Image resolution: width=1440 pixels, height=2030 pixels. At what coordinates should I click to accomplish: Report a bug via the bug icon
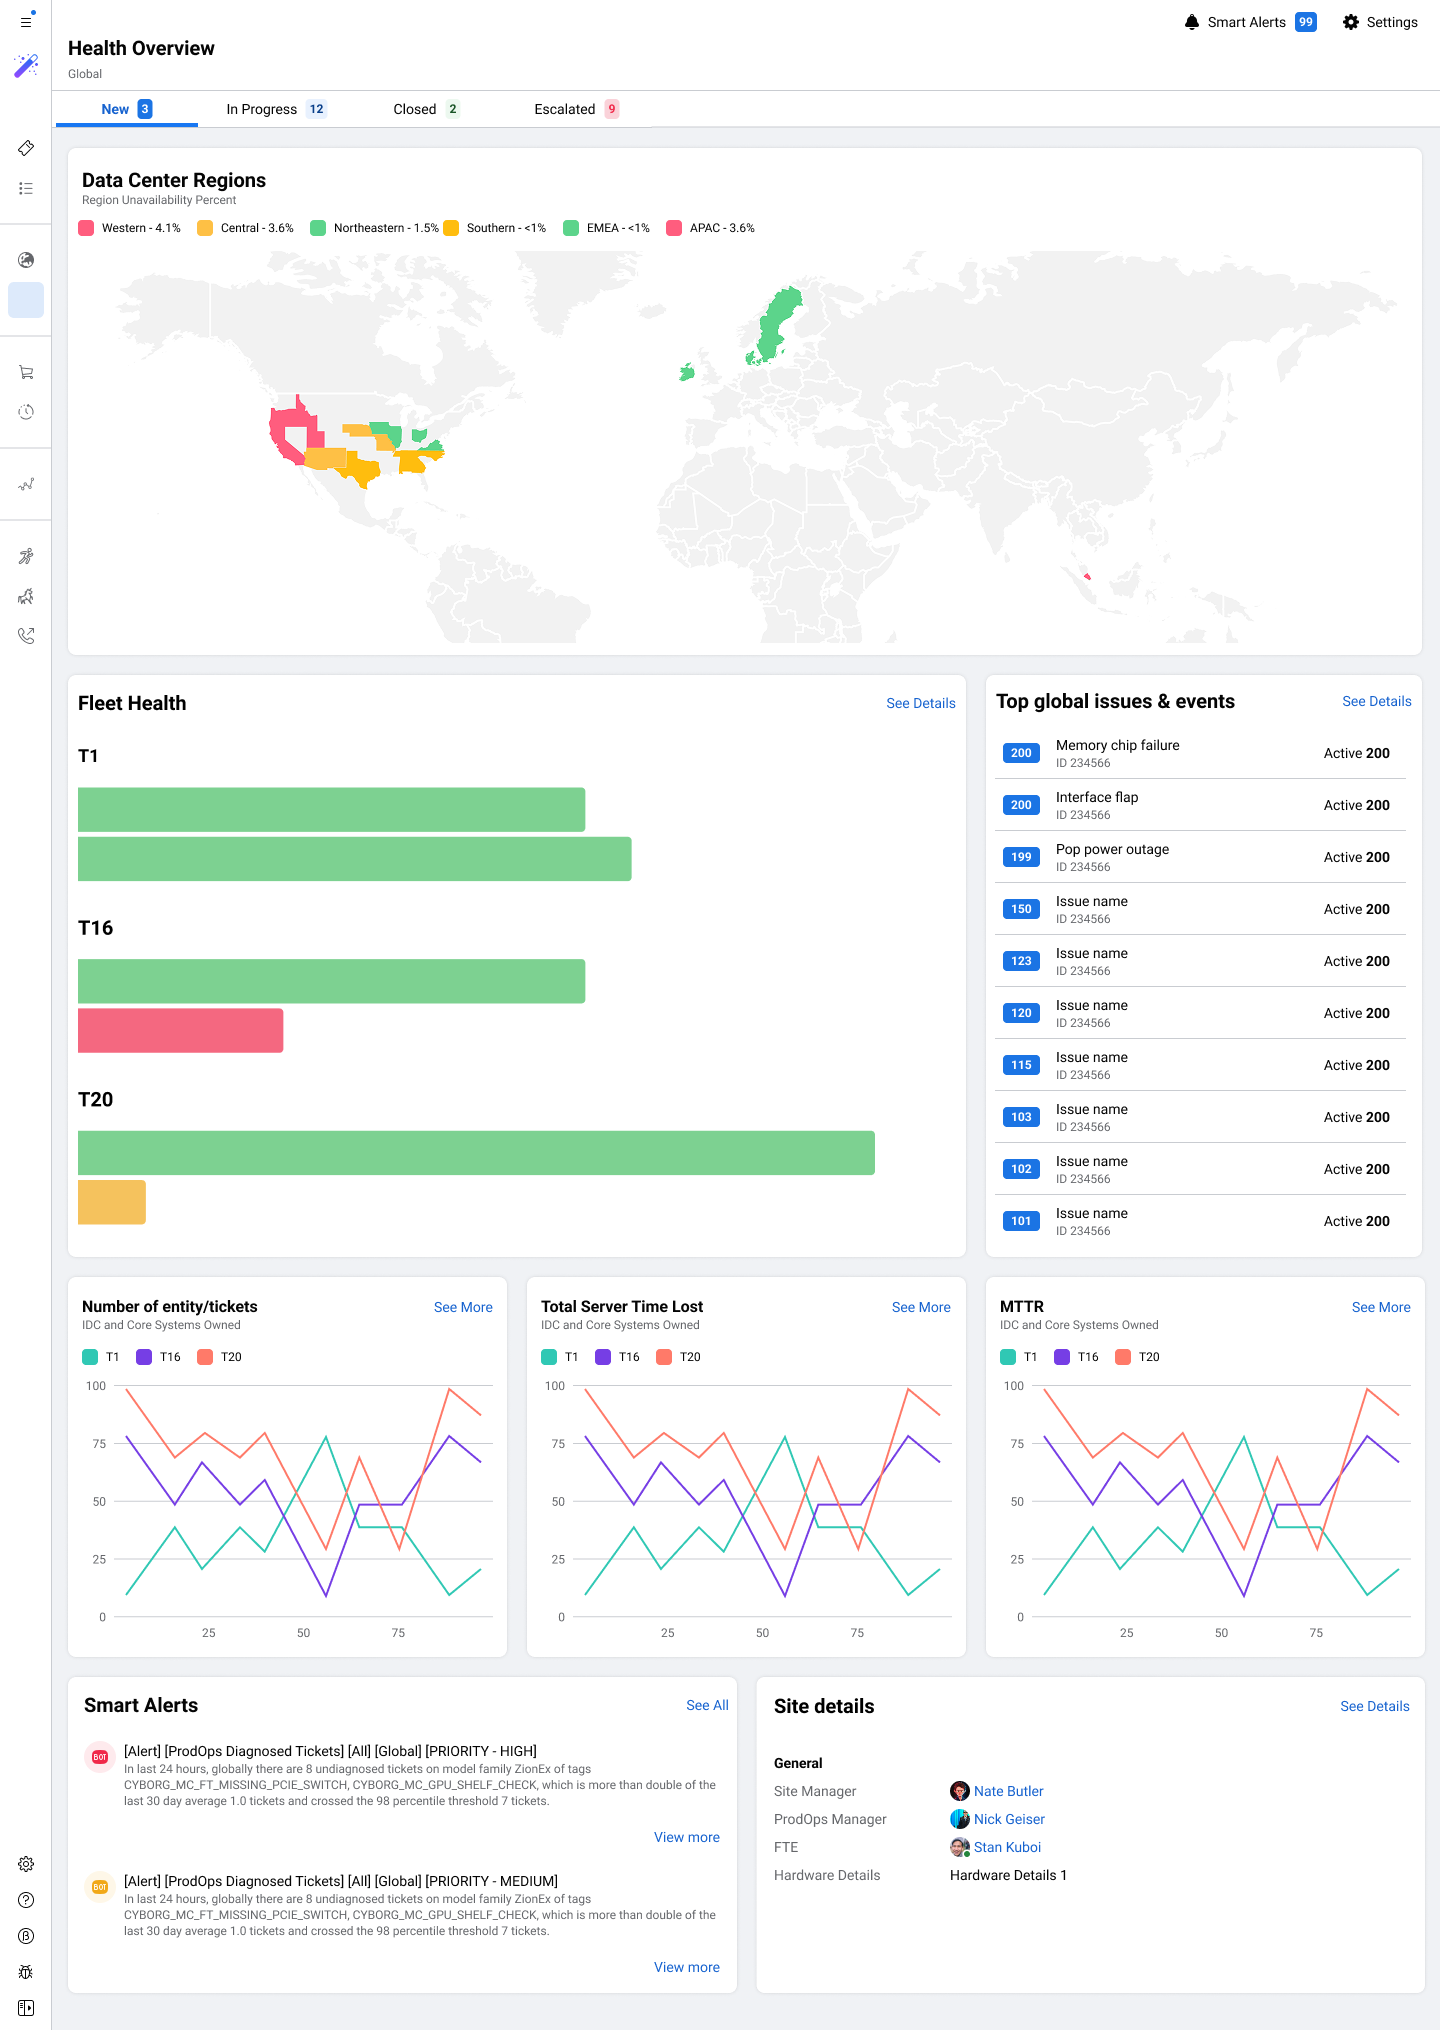(26, 1972)
